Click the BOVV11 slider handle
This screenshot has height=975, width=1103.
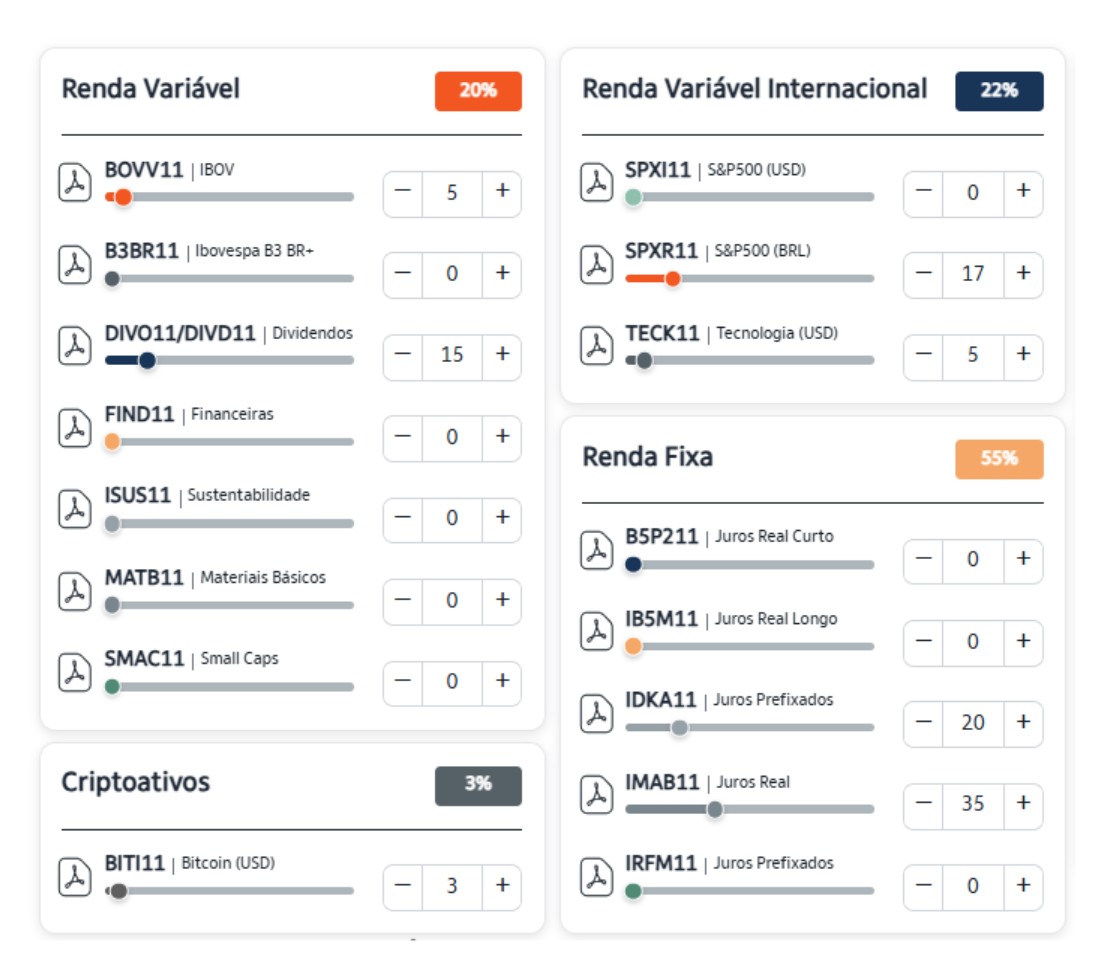(123, 197)
